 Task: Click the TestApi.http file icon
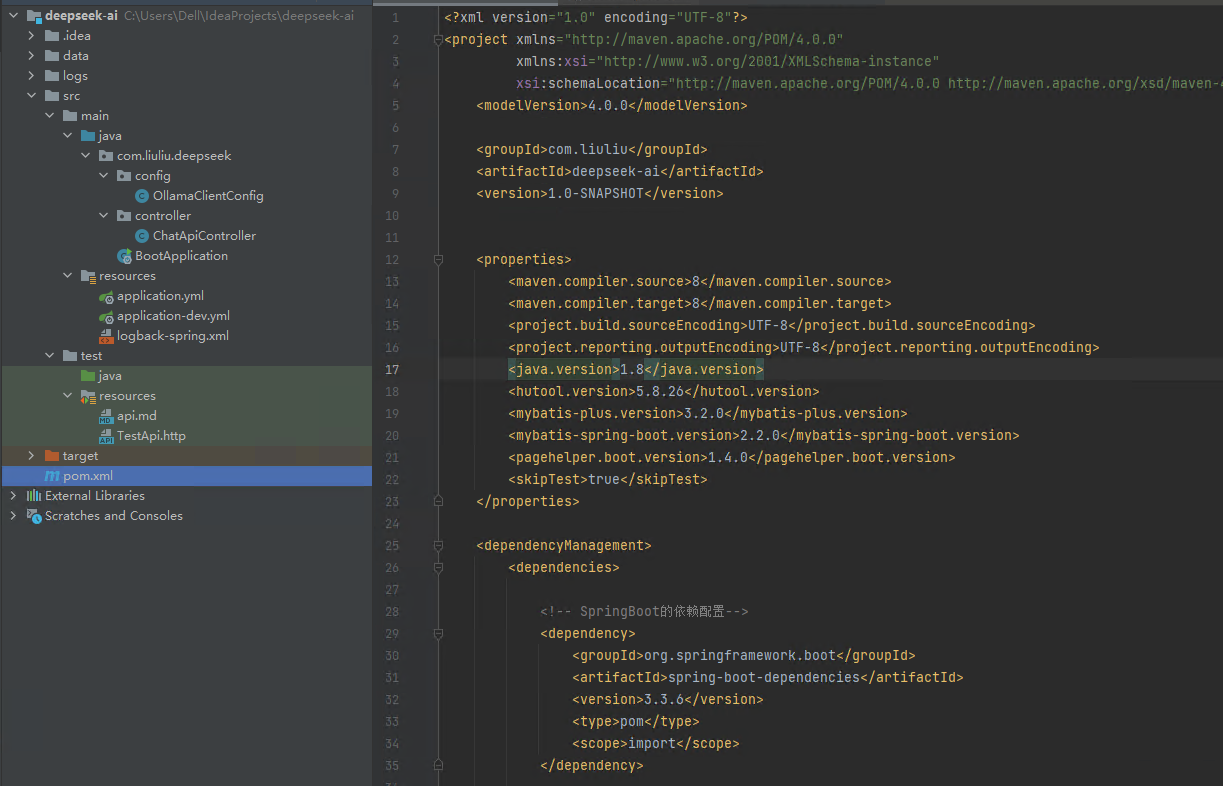[x=106, y=436]
